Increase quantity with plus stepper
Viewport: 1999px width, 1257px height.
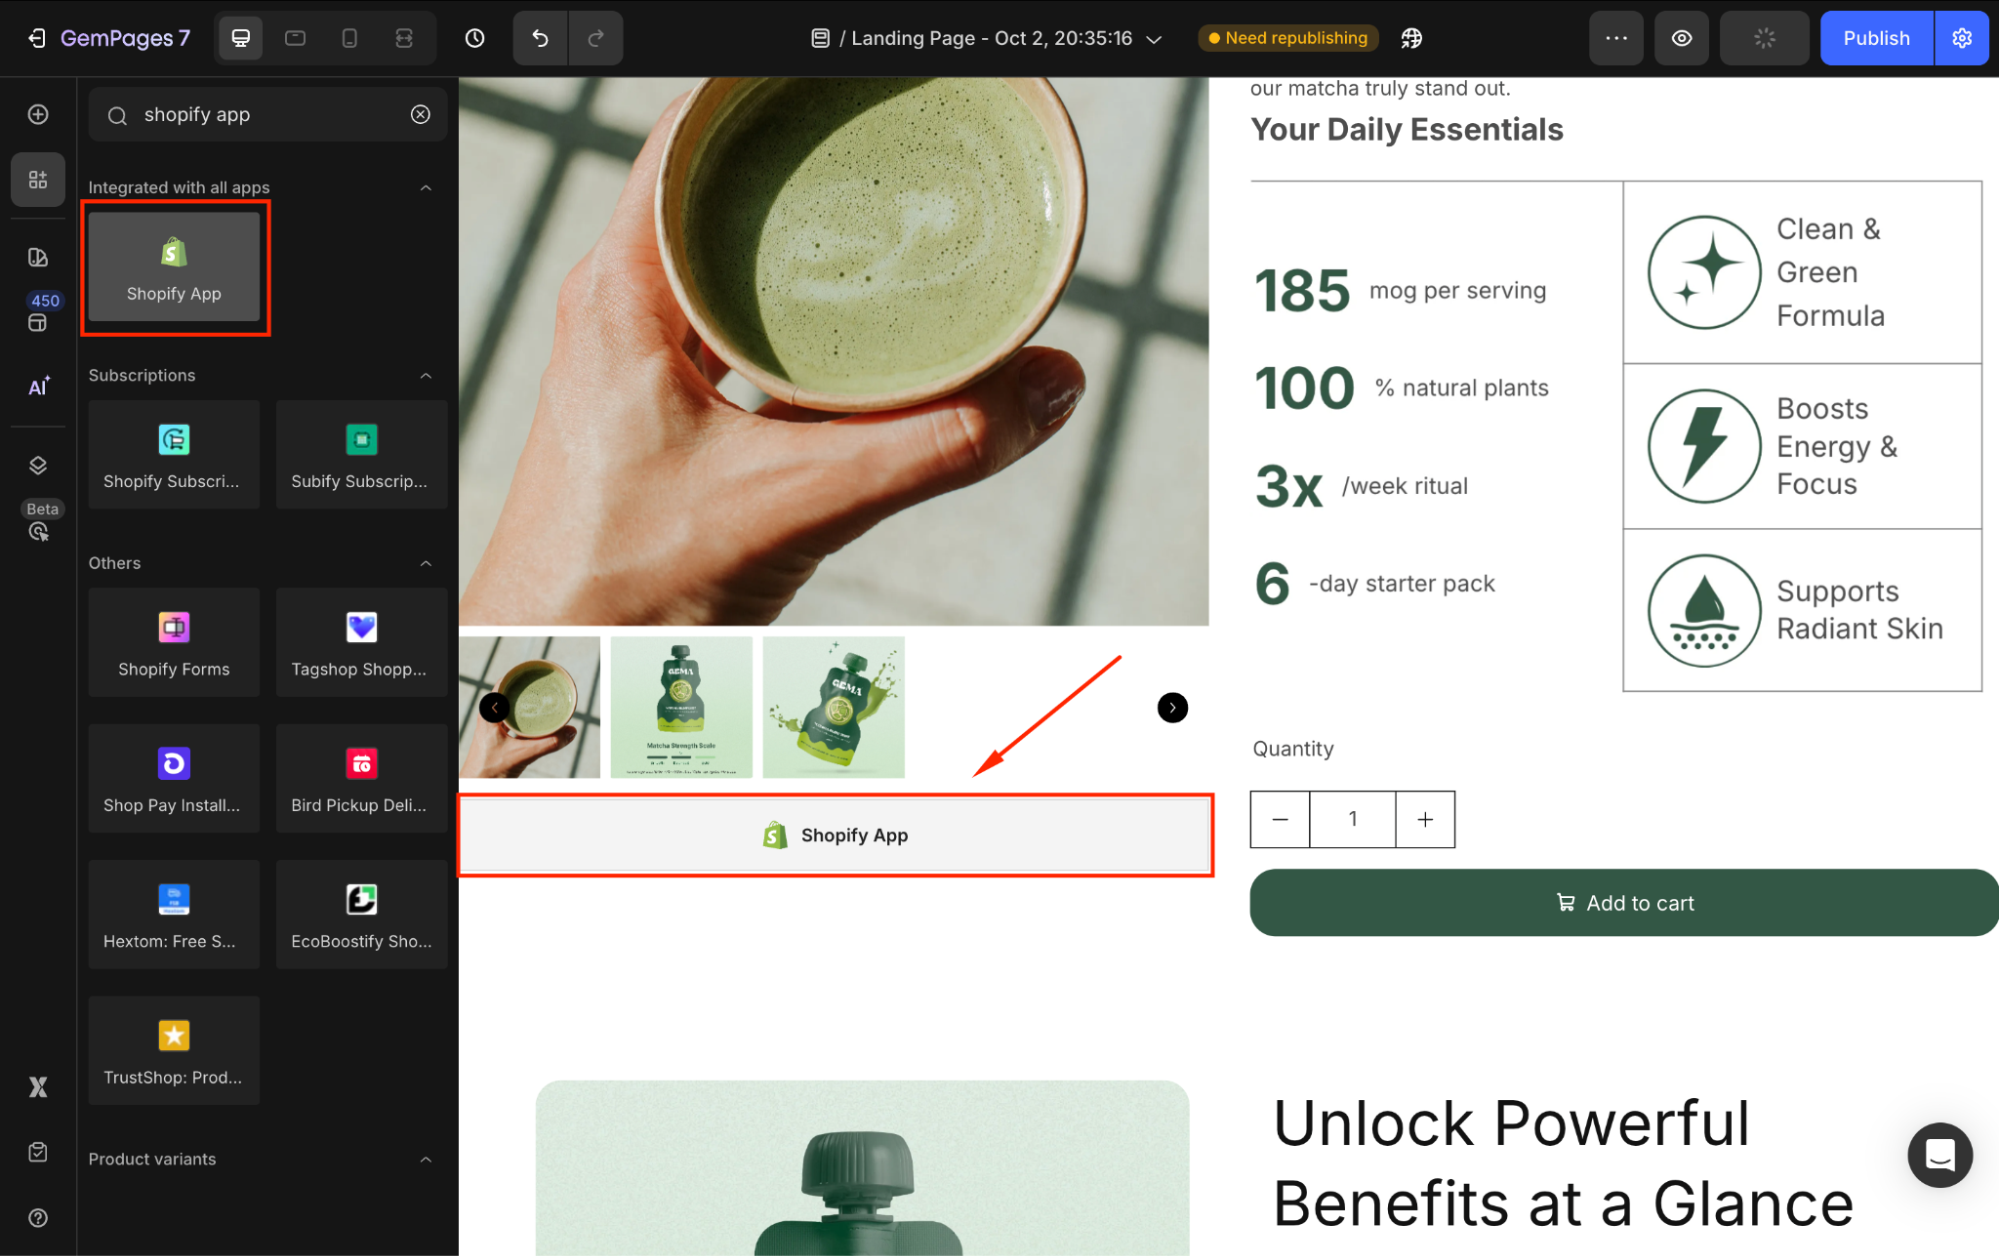point(1425,819)
